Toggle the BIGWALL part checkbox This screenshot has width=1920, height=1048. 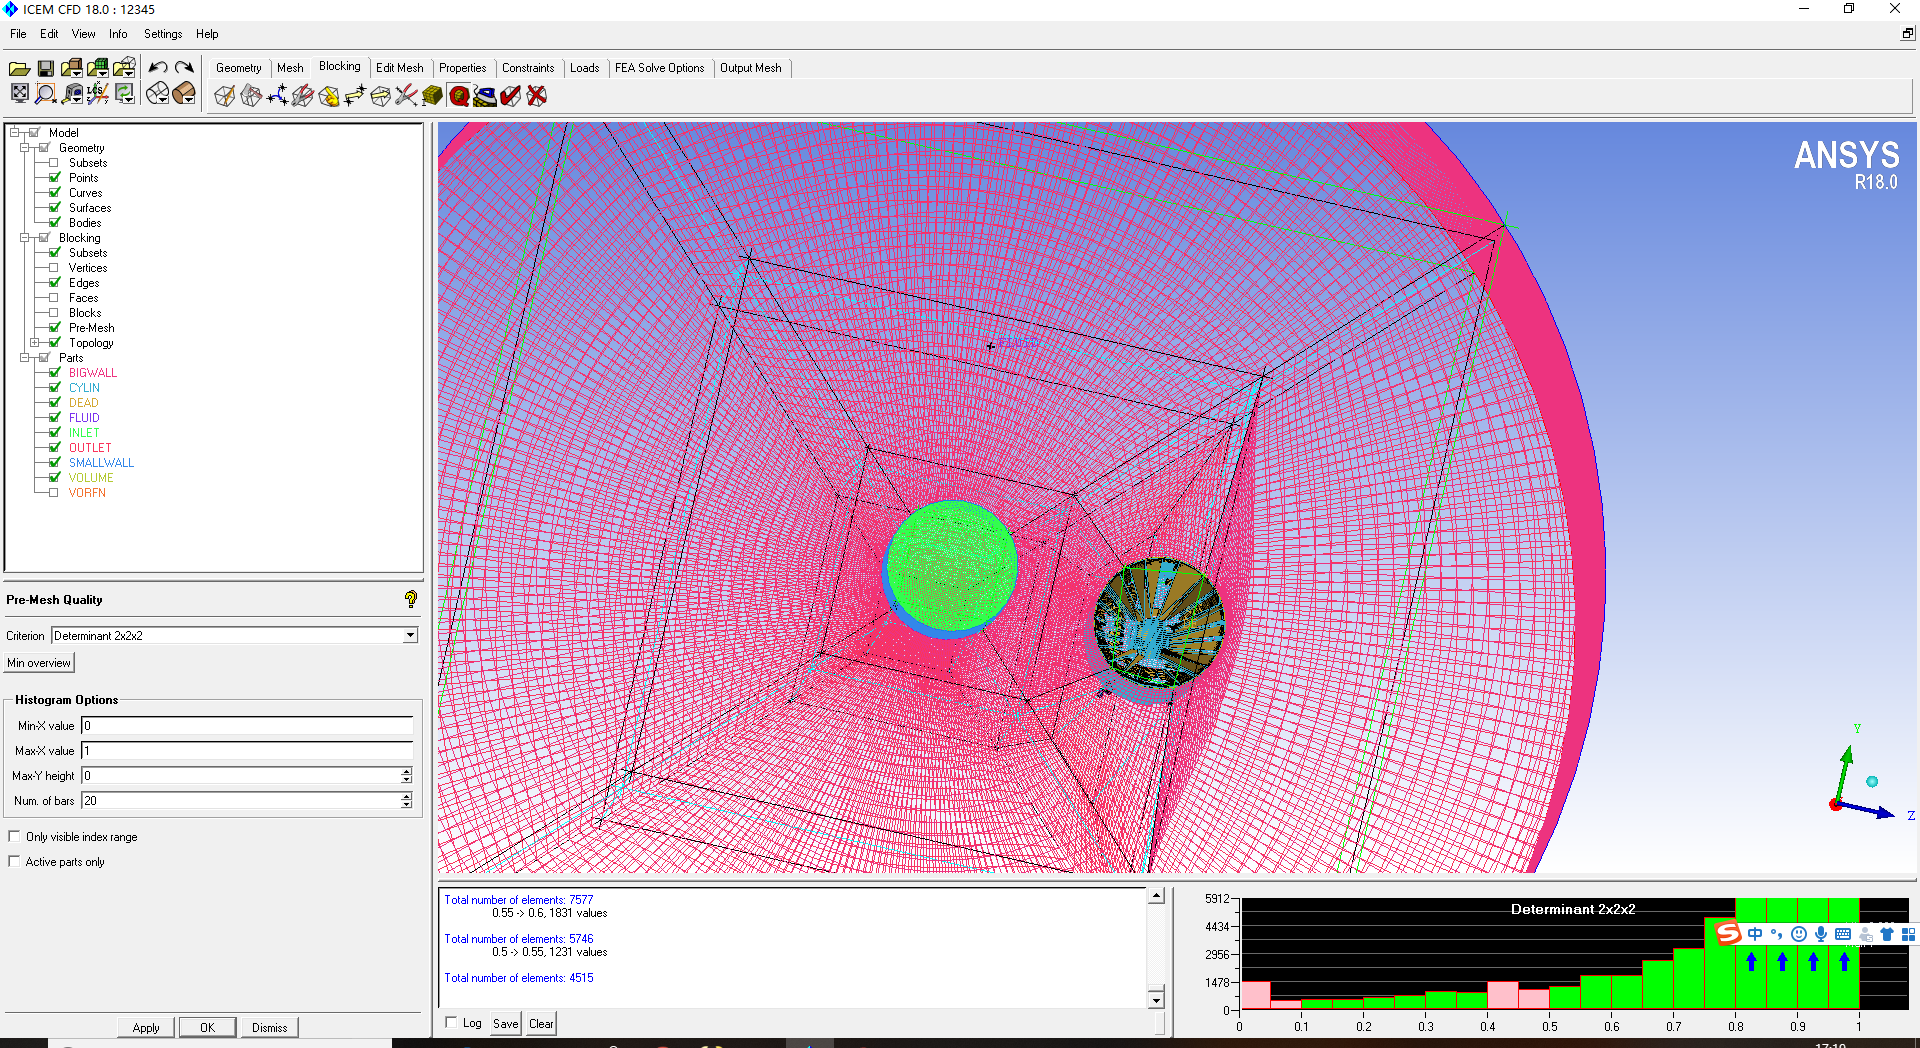pos(55,373)
